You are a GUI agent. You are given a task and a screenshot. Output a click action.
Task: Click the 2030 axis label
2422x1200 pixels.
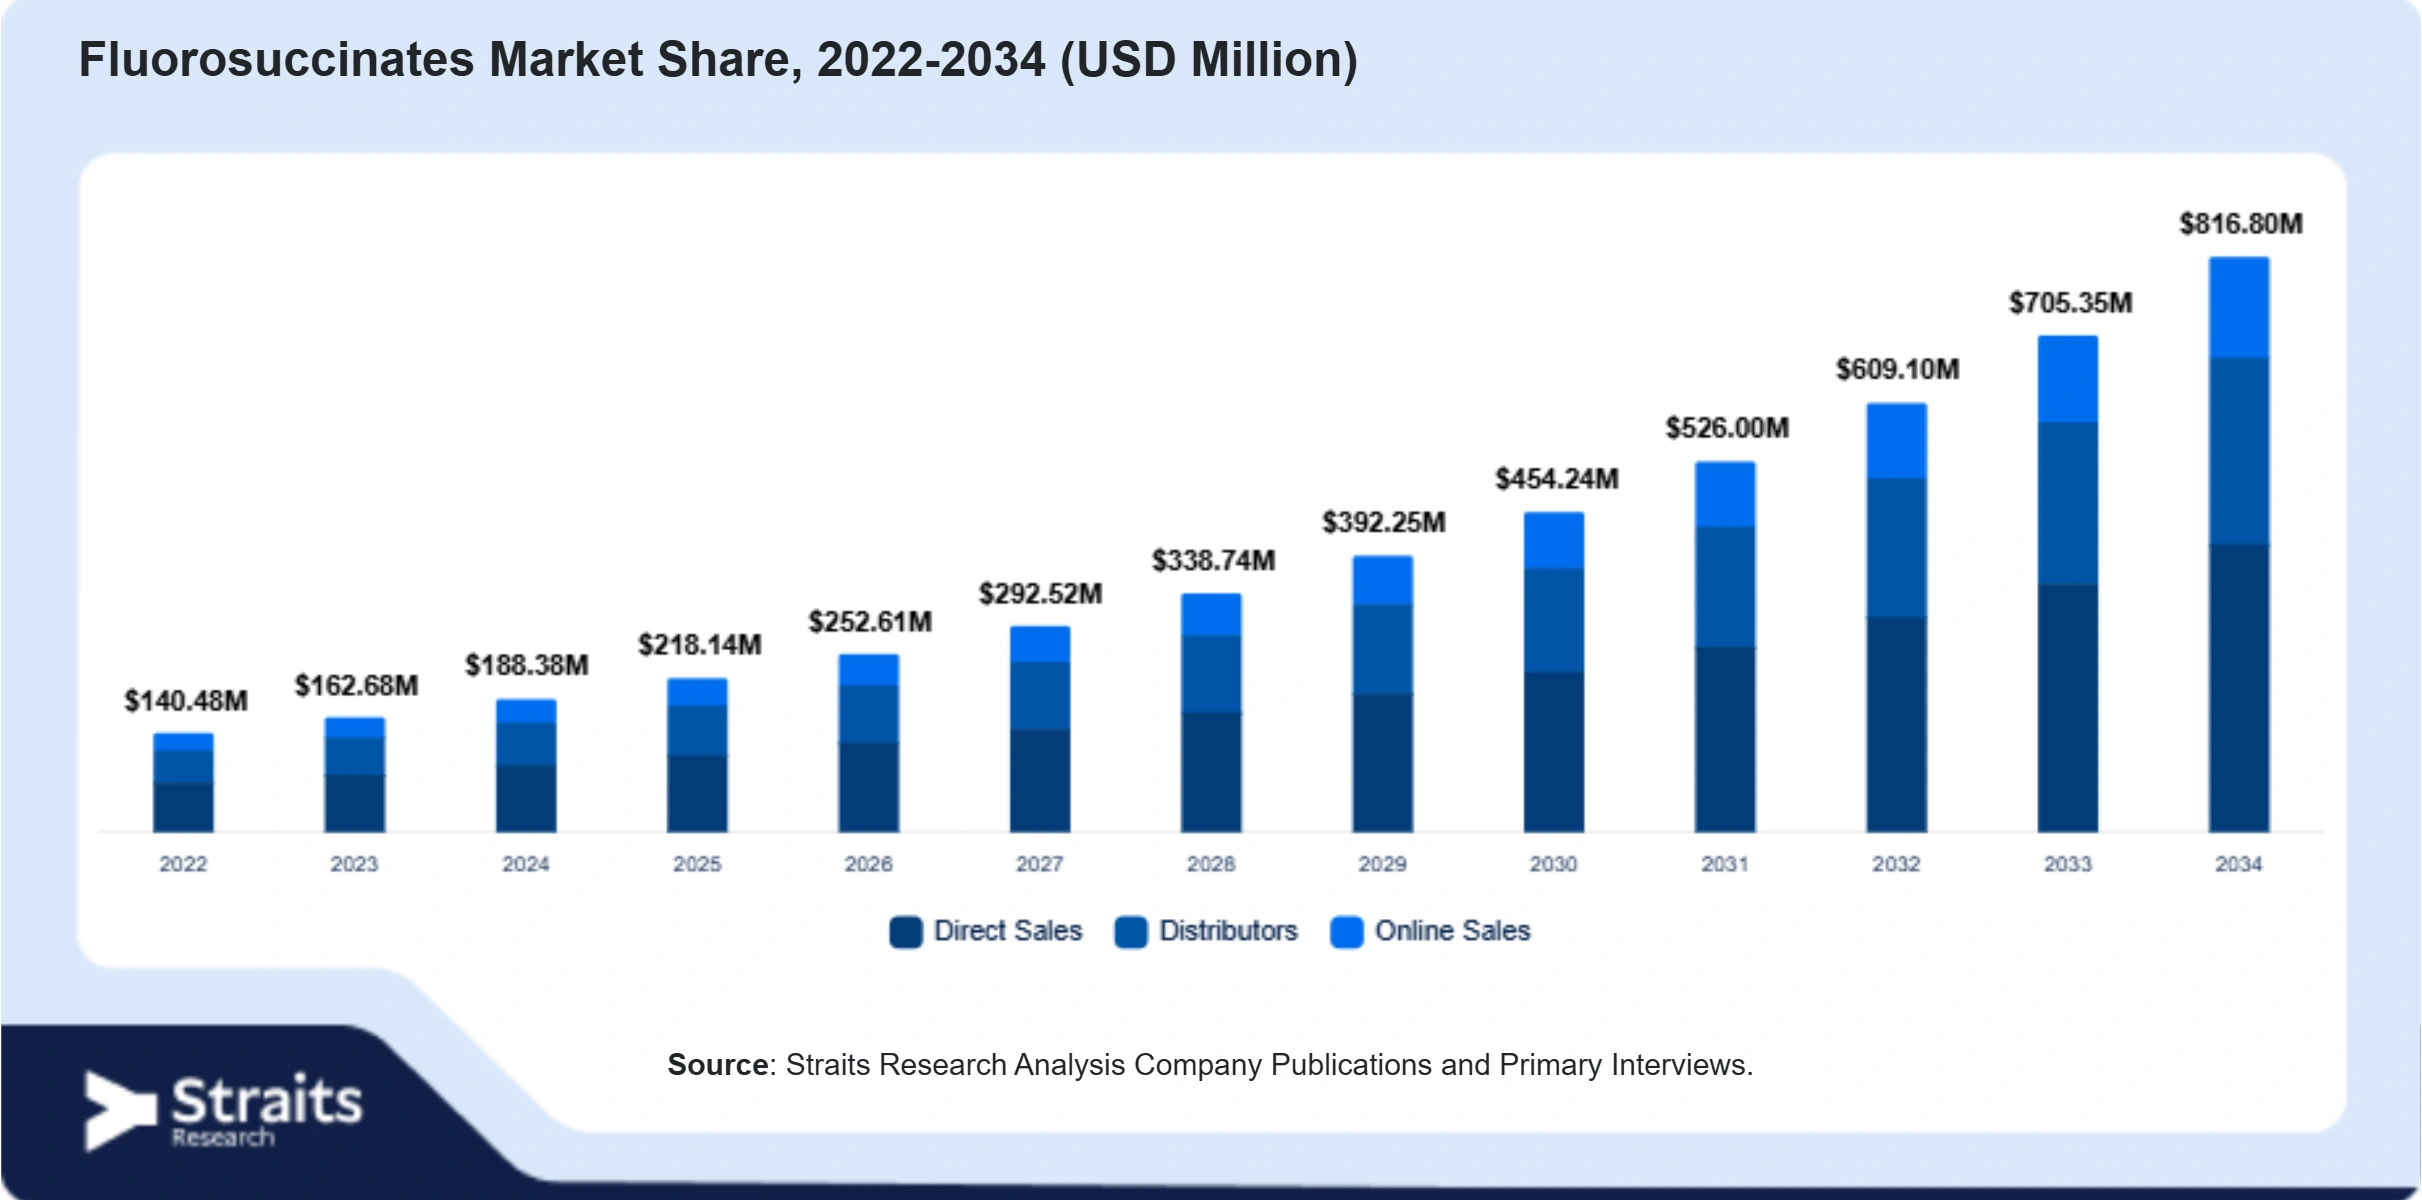1553,864
